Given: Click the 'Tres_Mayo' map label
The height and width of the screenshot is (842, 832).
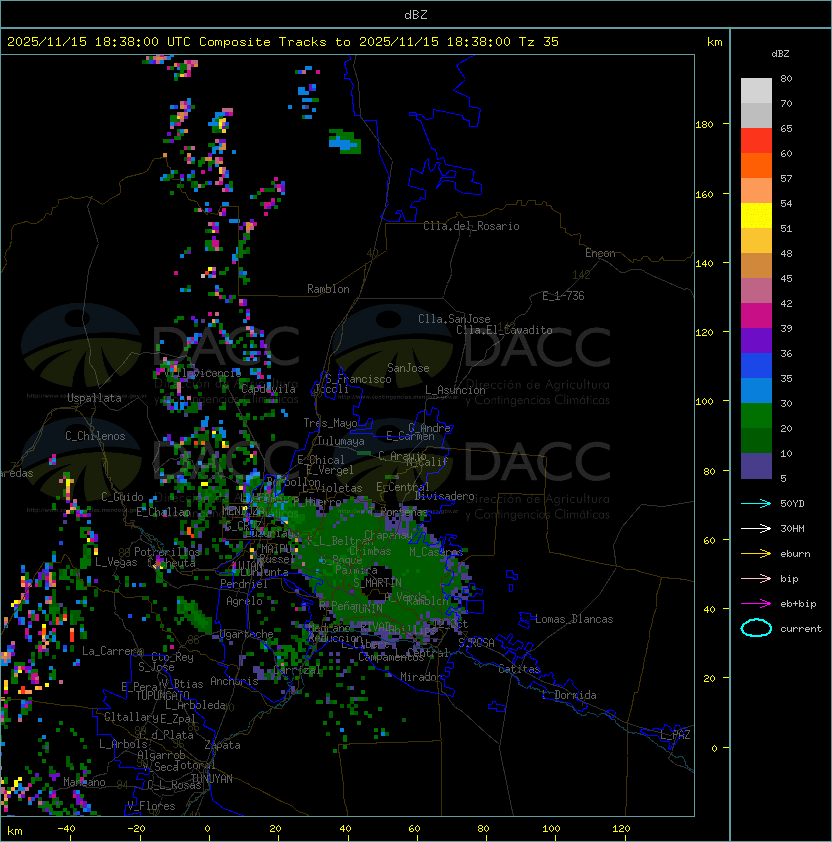Looking at the screenshot, I should coord(330,423).
